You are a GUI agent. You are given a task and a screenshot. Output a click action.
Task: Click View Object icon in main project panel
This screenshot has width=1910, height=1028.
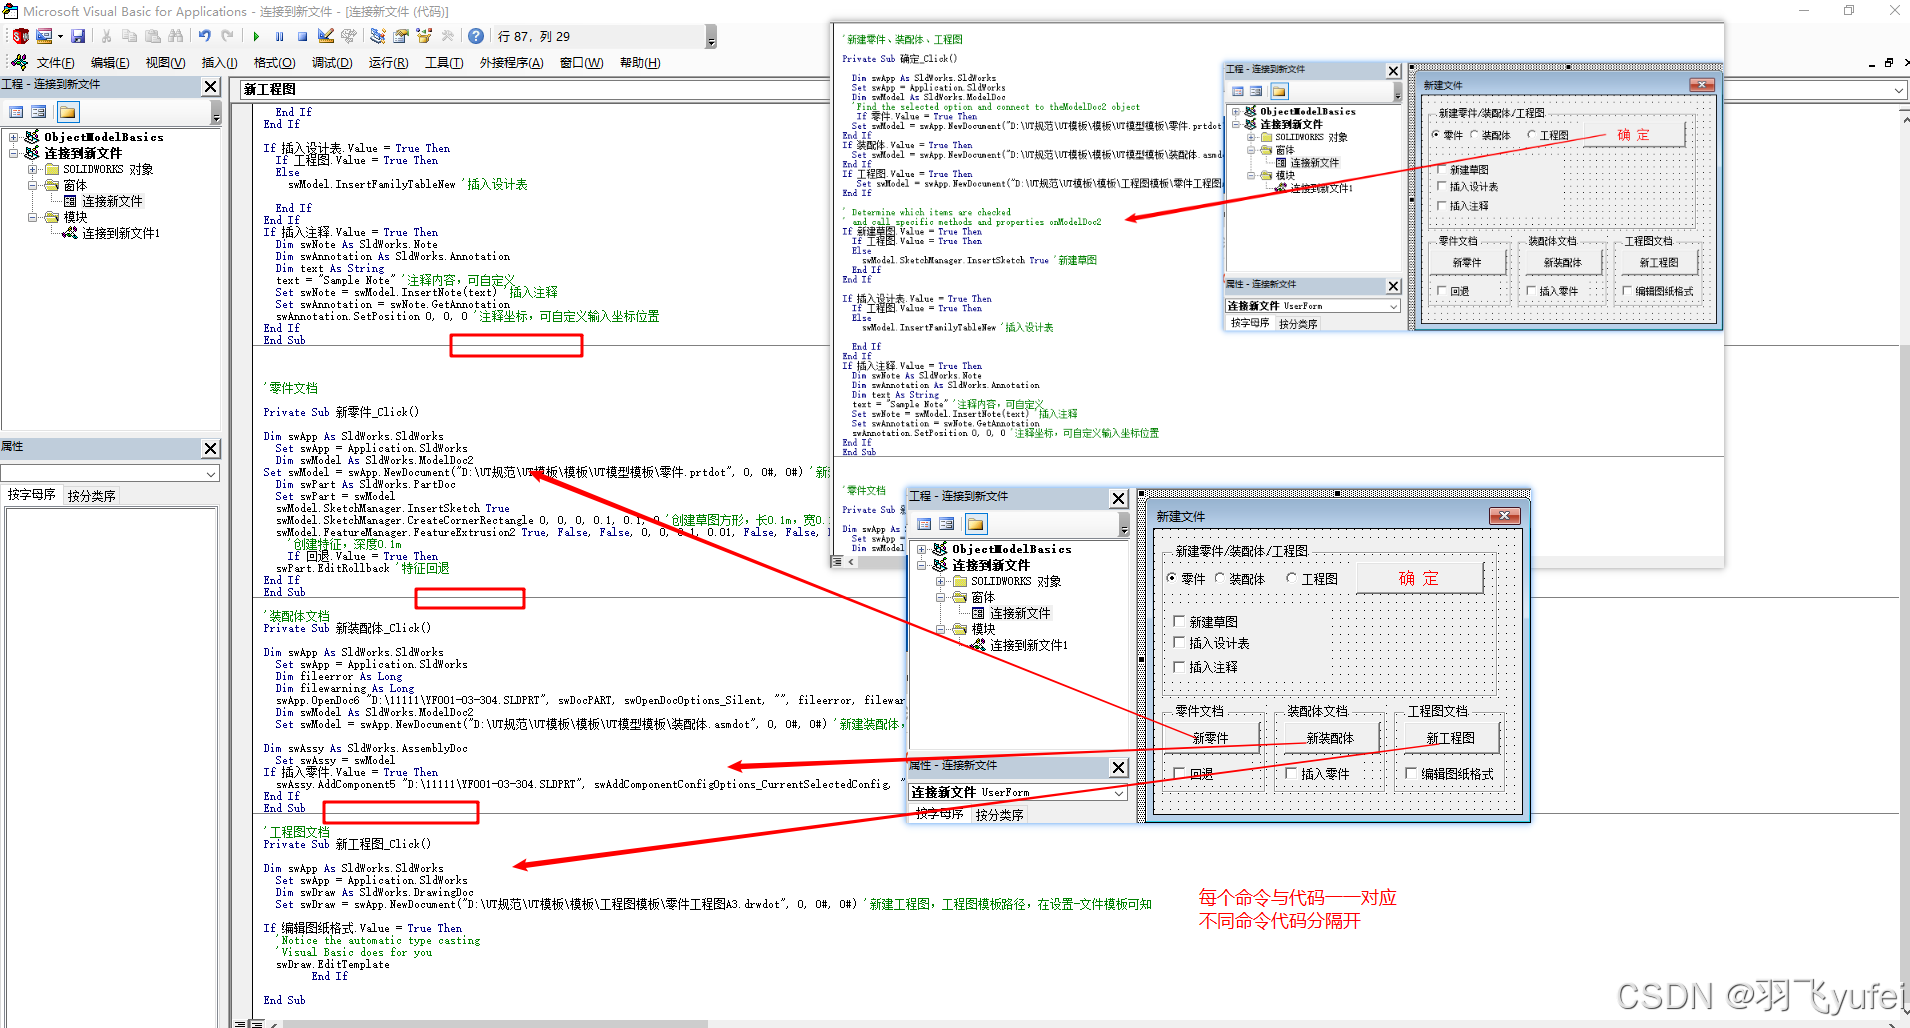38,112
